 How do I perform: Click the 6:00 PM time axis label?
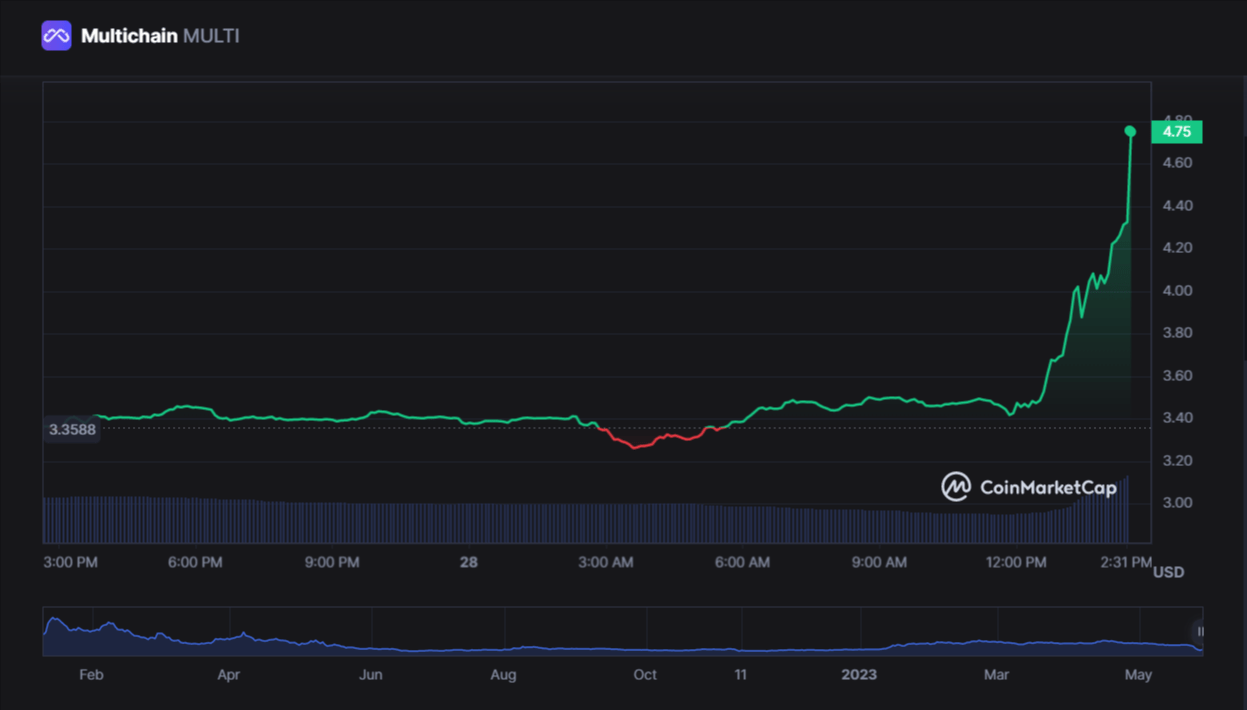[195, 563]
